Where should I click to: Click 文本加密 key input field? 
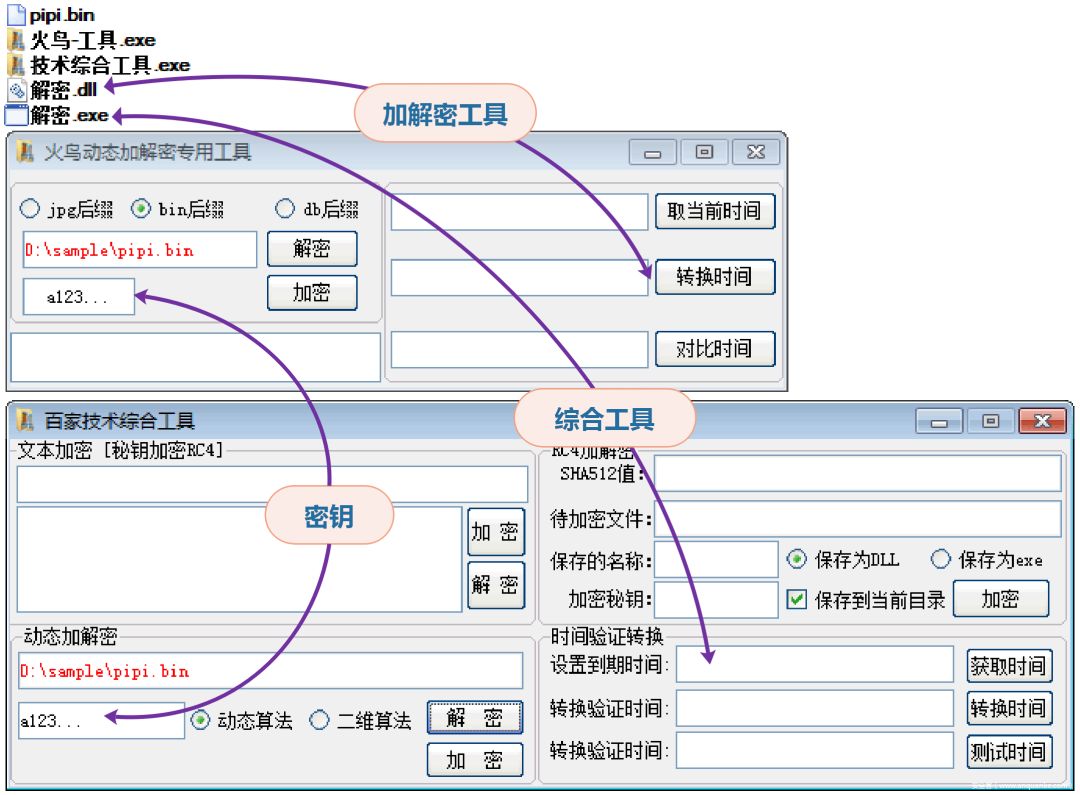pos(272,484)
